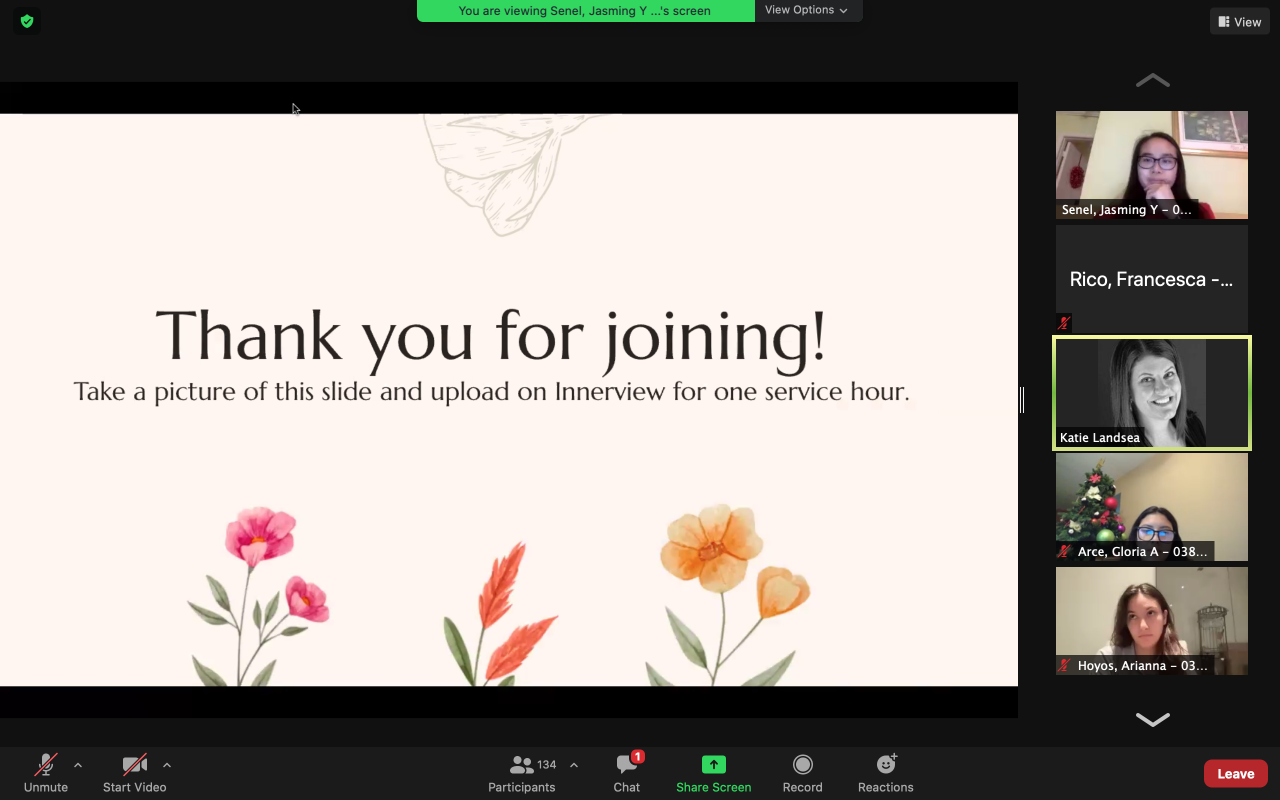Change layout with the View button
1280x800 pixels.
(1240, 22)
